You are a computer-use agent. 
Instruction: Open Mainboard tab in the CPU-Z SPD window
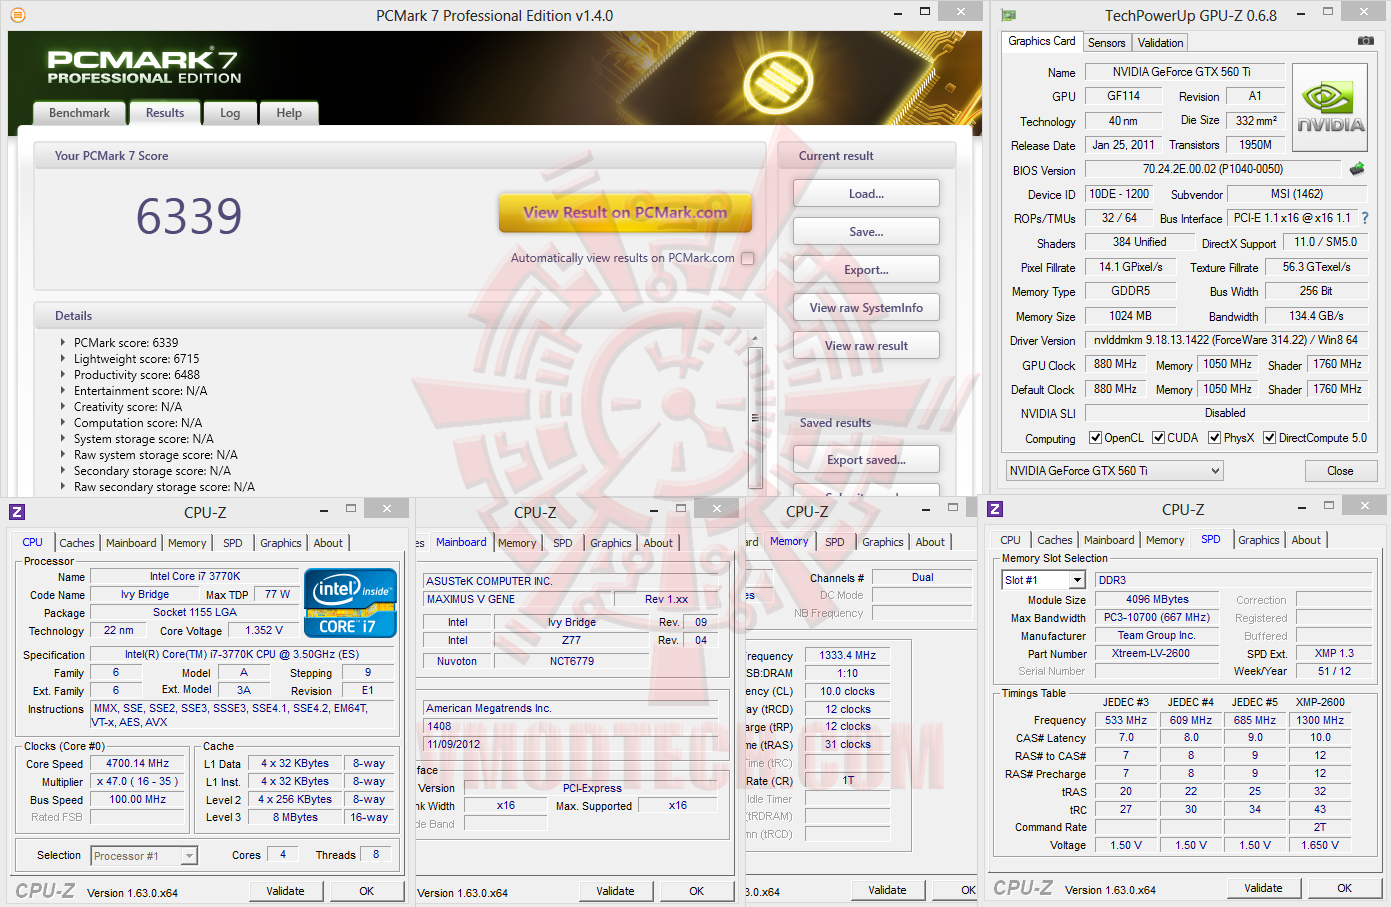click(1109, 540)
